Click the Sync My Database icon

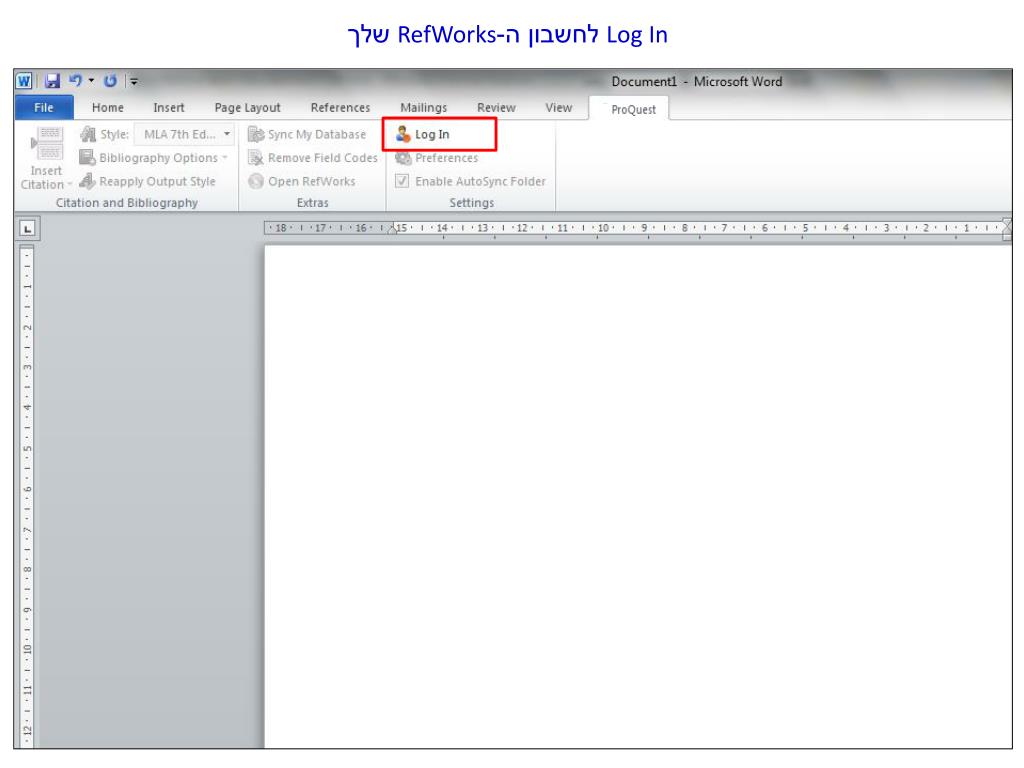click(x=256, y=135)
